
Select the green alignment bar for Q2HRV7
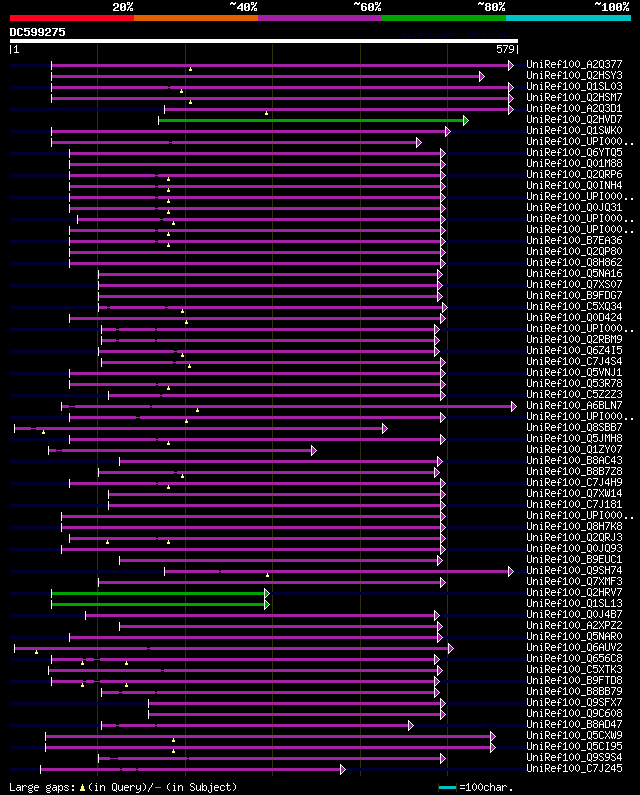[158, 594]
